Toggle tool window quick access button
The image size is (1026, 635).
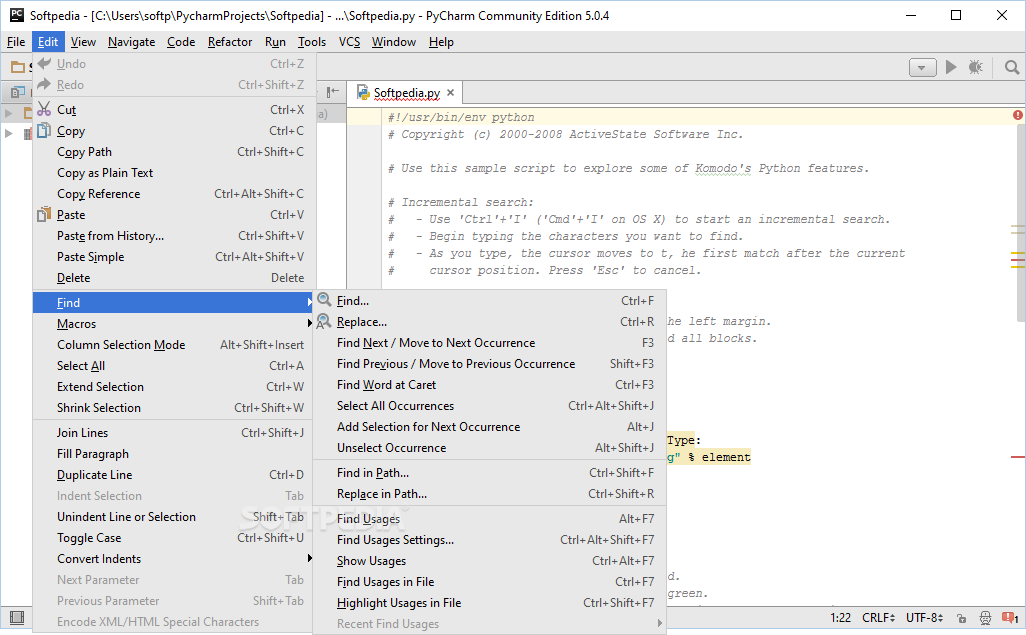coord(17,617)
